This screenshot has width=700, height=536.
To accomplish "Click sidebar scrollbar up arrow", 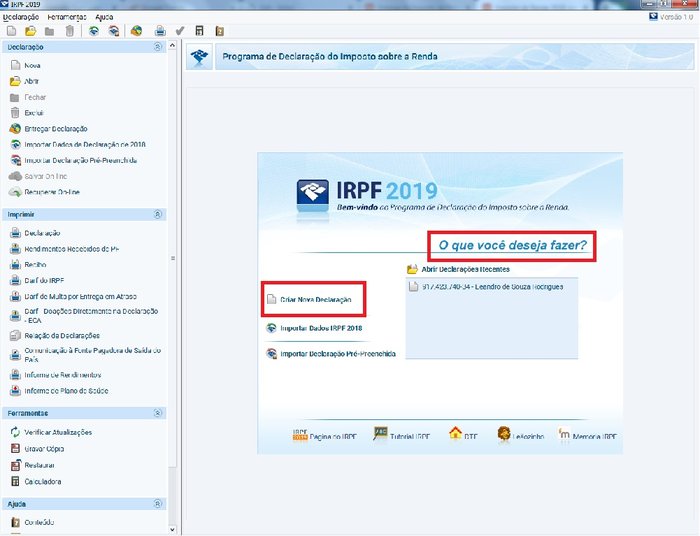I will tap(172, 46).
